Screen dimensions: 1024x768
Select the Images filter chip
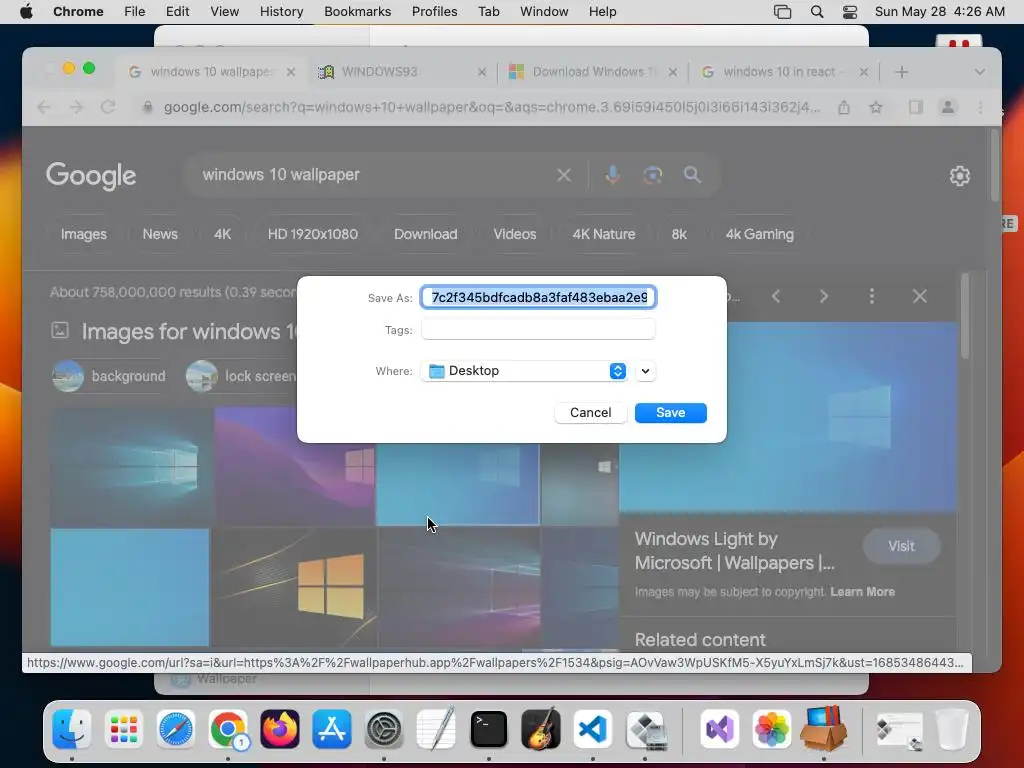pyautogui.click(x=84, y=234)
